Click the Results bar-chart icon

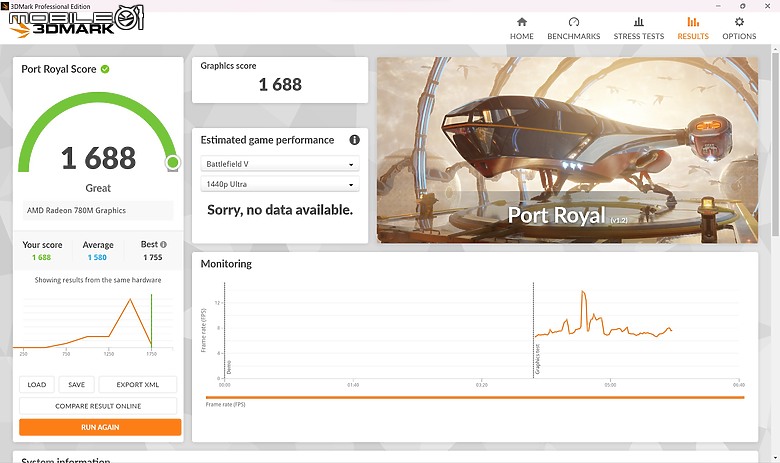tap(693, 22)
